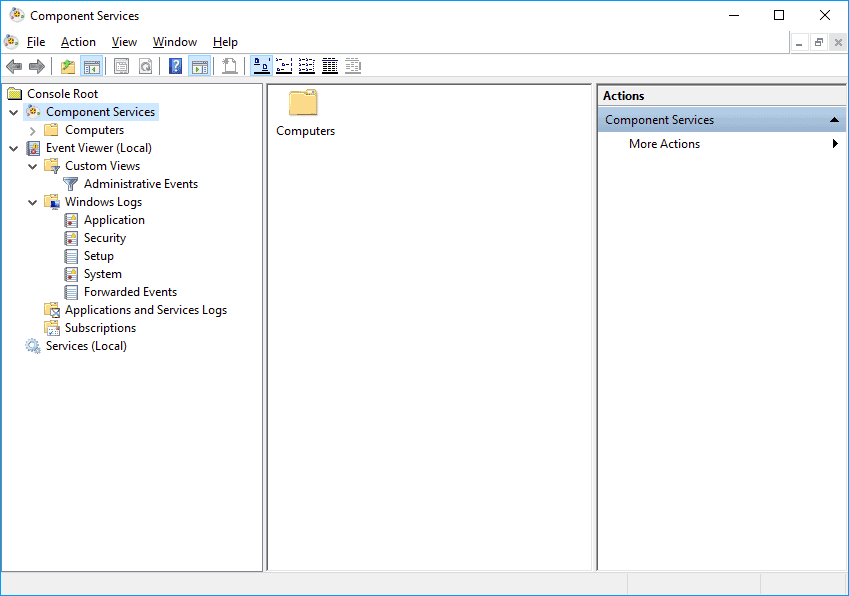Click the new document toolbar icon
This screenshot has height=596, width=849.
coord(230,67)
